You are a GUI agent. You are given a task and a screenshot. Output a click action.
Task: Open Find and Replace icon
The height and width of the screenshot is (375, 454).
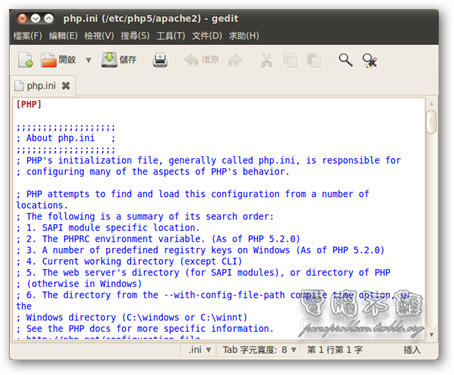(x=370, y=60)
